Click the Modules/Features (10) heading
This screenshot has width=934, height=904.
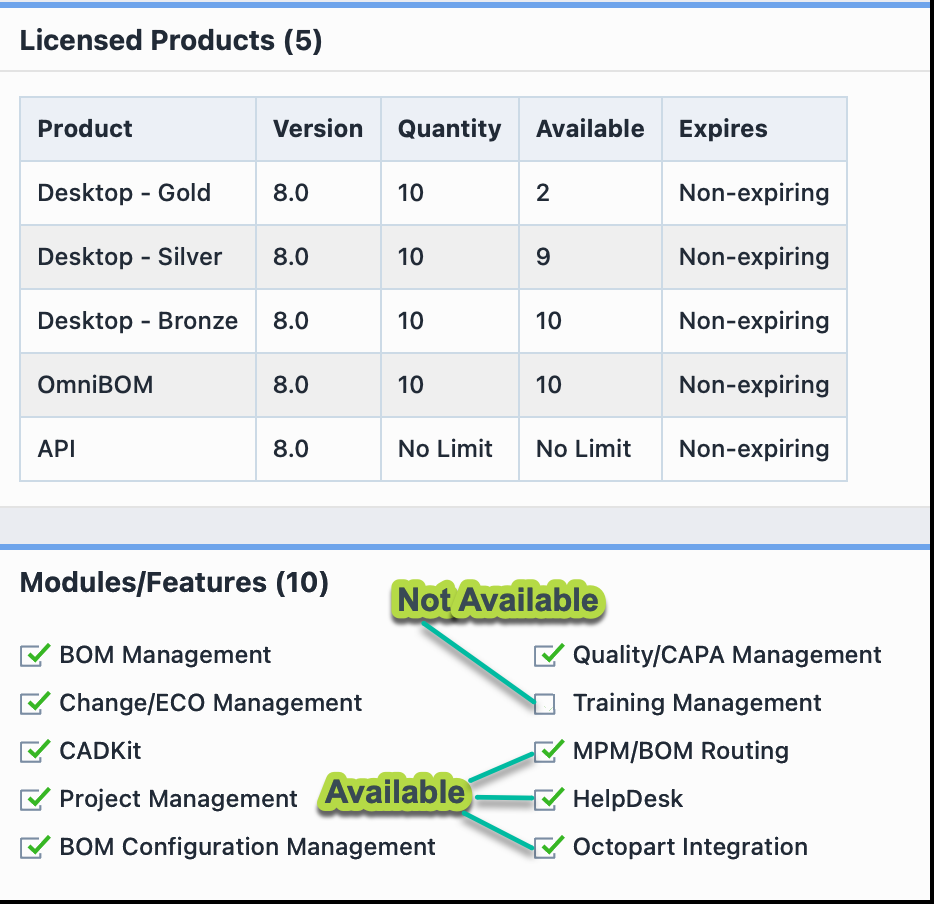[174, 583]
